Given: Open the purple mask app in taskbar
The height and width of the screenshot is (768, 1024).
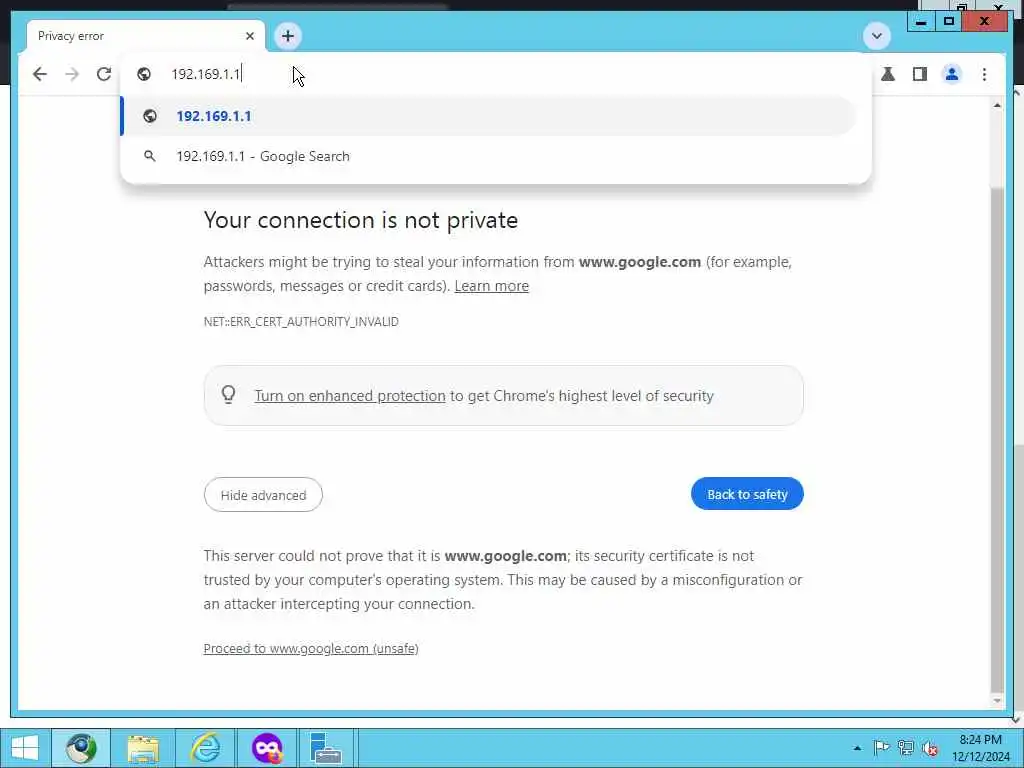Looking at the screenshot, I should pyautogui.click(x=267, y=748).
